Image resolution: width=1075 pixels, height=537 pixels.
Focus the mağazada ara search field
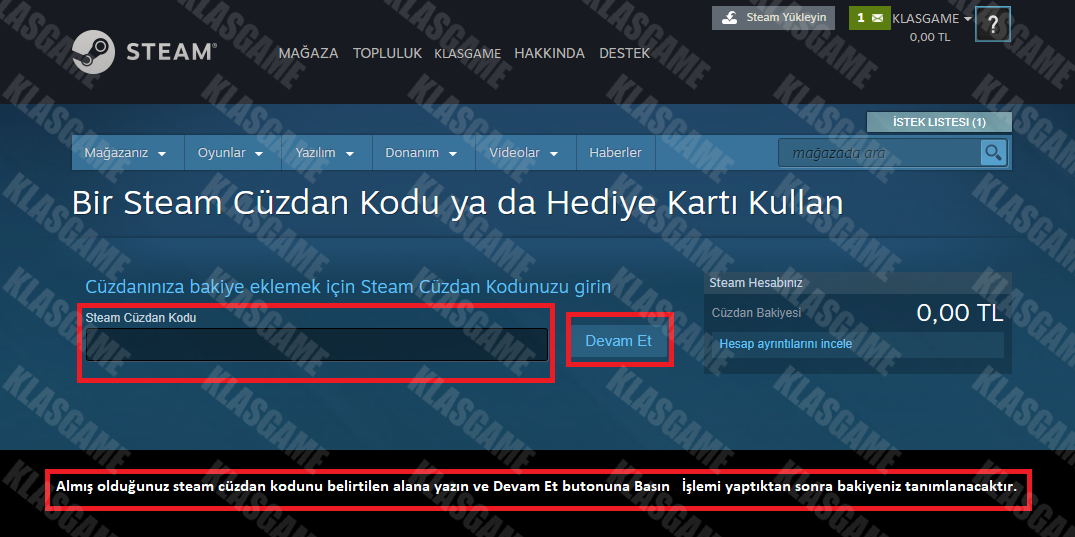click(x=880, y=152)
